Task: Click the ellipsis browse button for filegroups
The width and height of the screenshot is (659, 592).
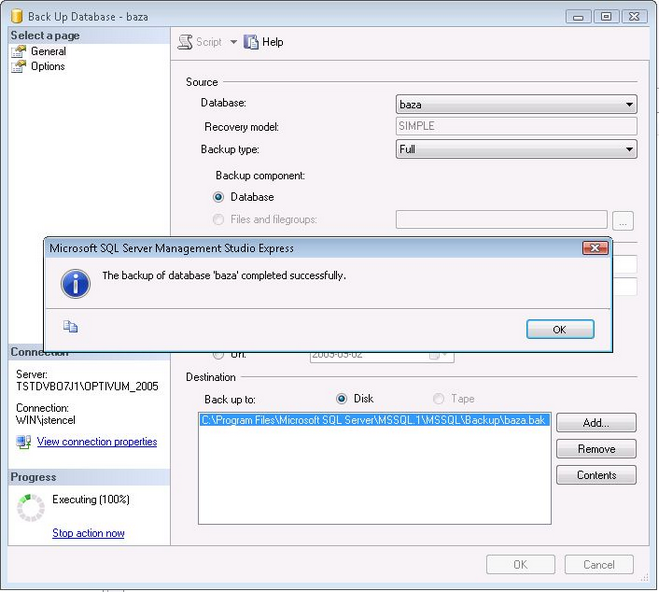Action: [x=623, y=221]
